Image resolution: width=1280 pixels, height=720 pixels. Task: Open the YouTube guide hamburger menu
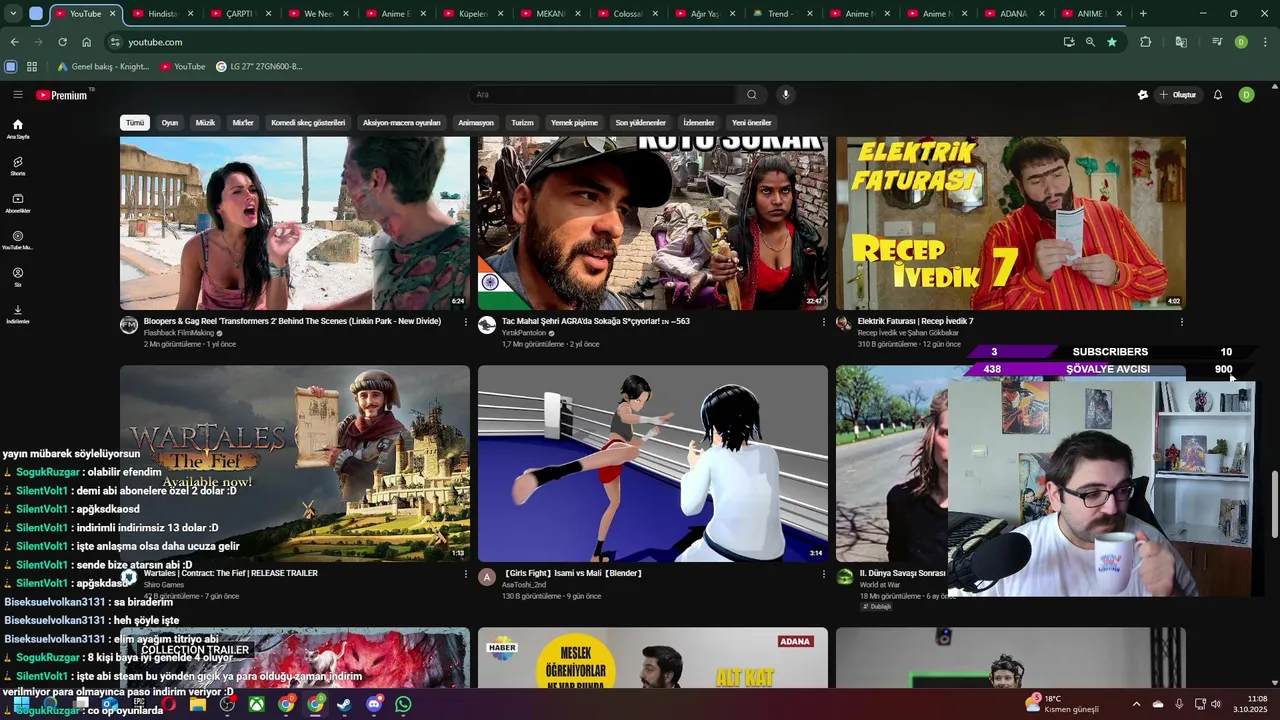(x=17, y=95)
